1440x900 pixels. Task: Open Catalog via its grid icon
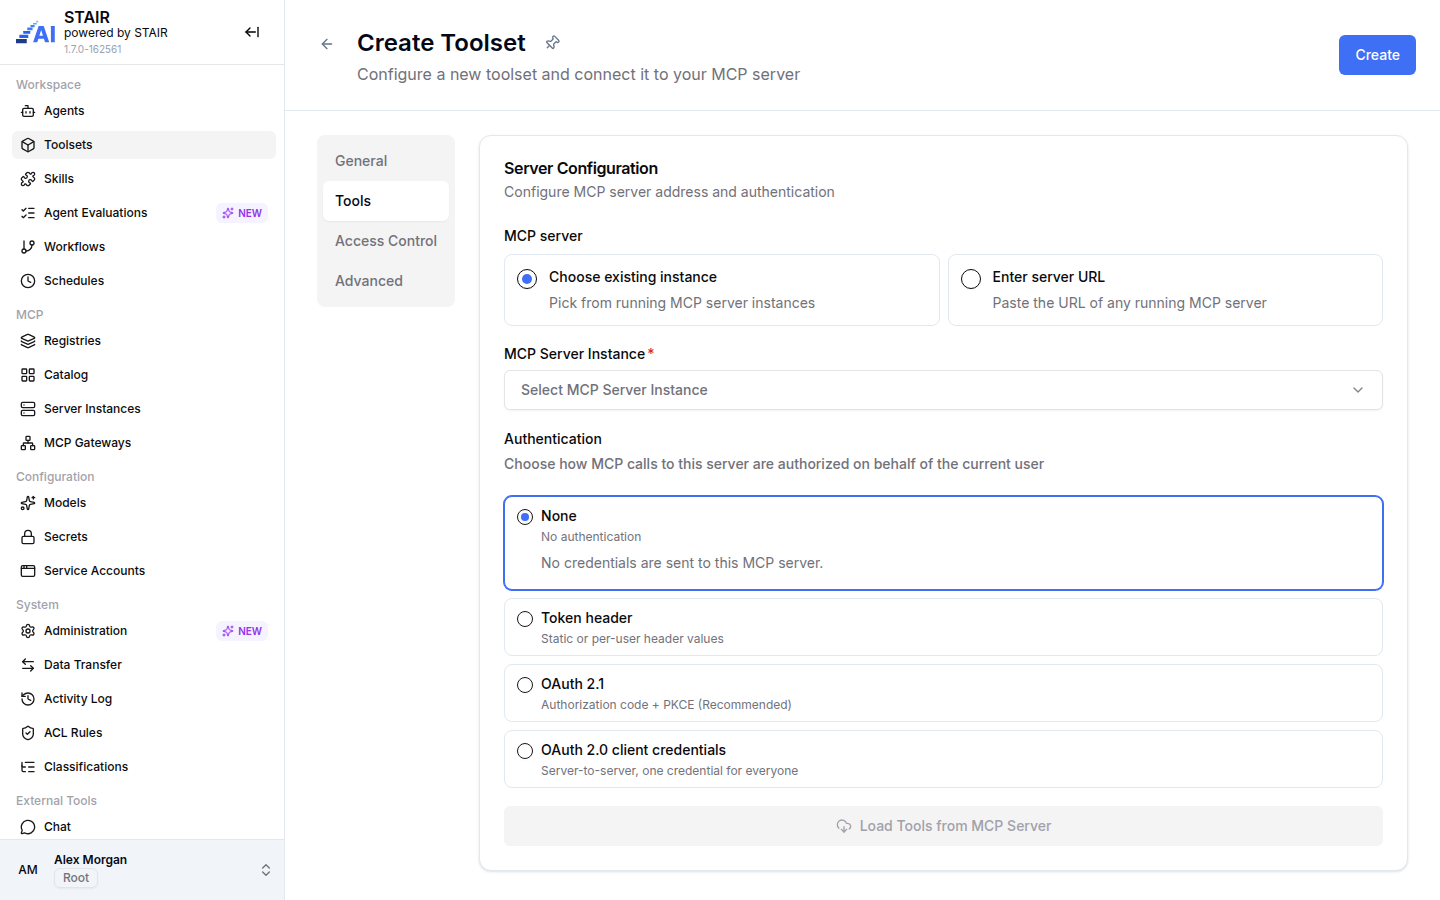tap(28, 375)
